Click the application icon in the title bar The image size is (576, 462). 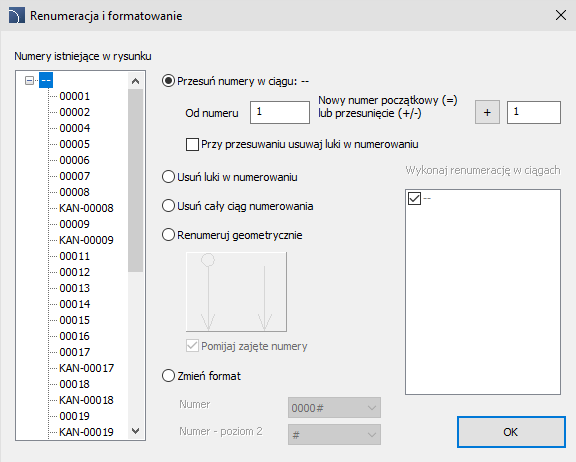click(17, 16)
